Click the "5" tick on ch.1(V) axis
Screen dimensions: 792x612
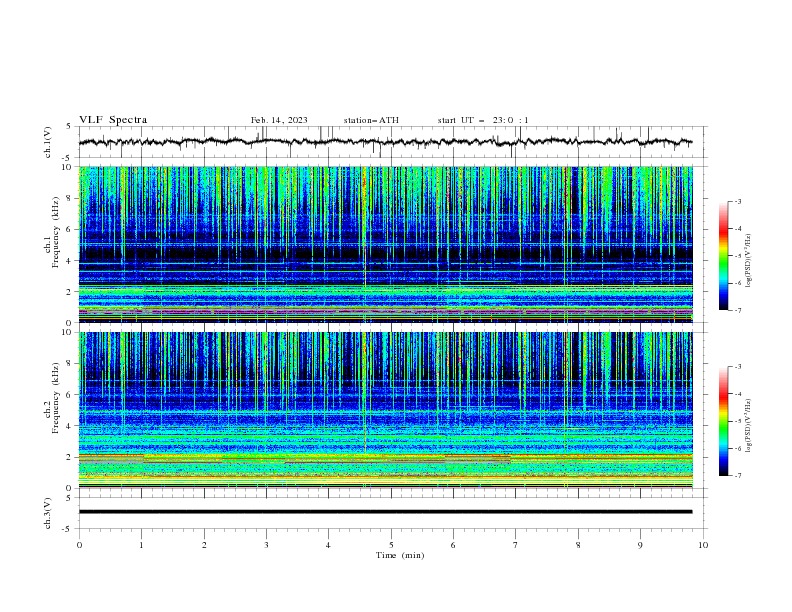point(69,127)
